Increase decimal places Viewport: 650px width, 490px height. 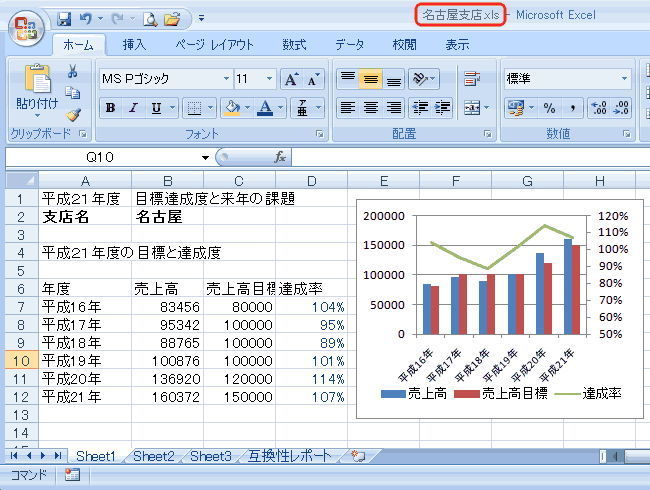pos(599,109)
